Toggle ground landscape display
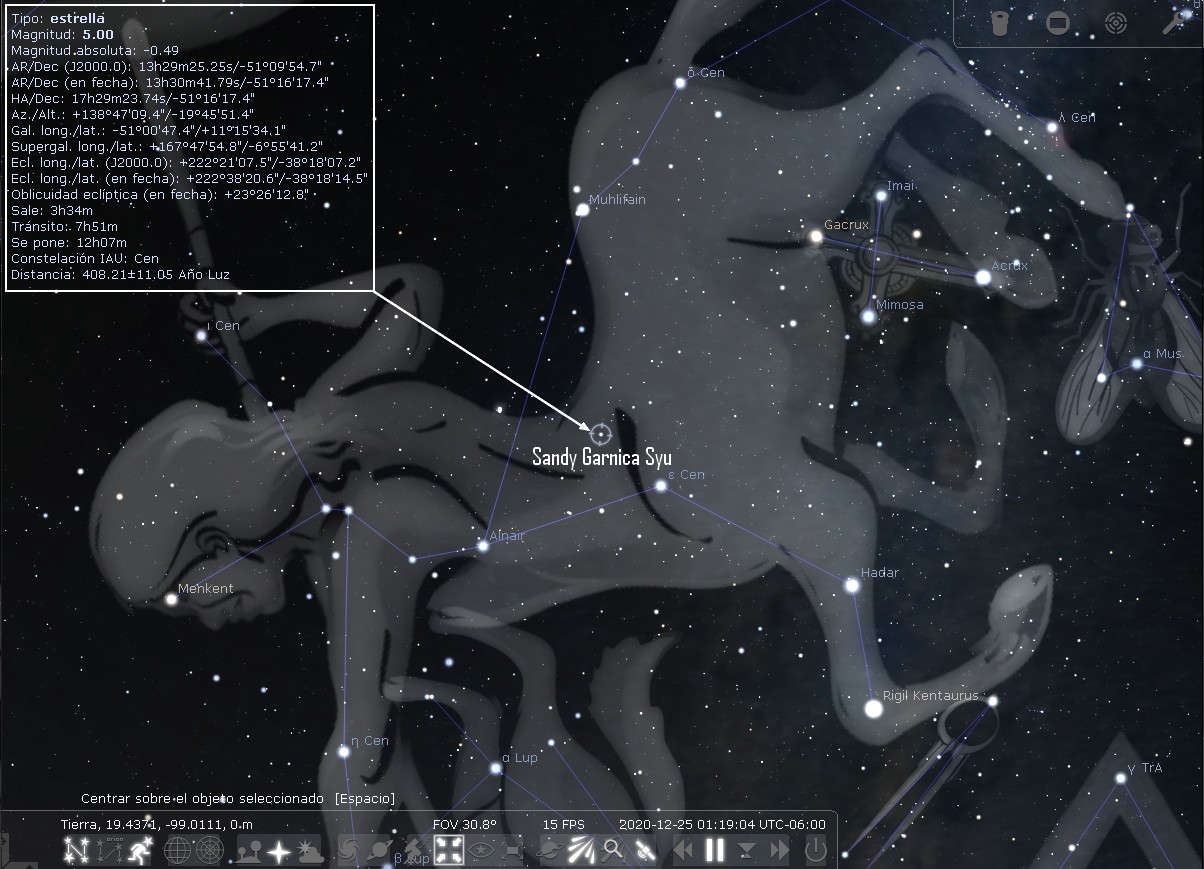 coord(250,851)
